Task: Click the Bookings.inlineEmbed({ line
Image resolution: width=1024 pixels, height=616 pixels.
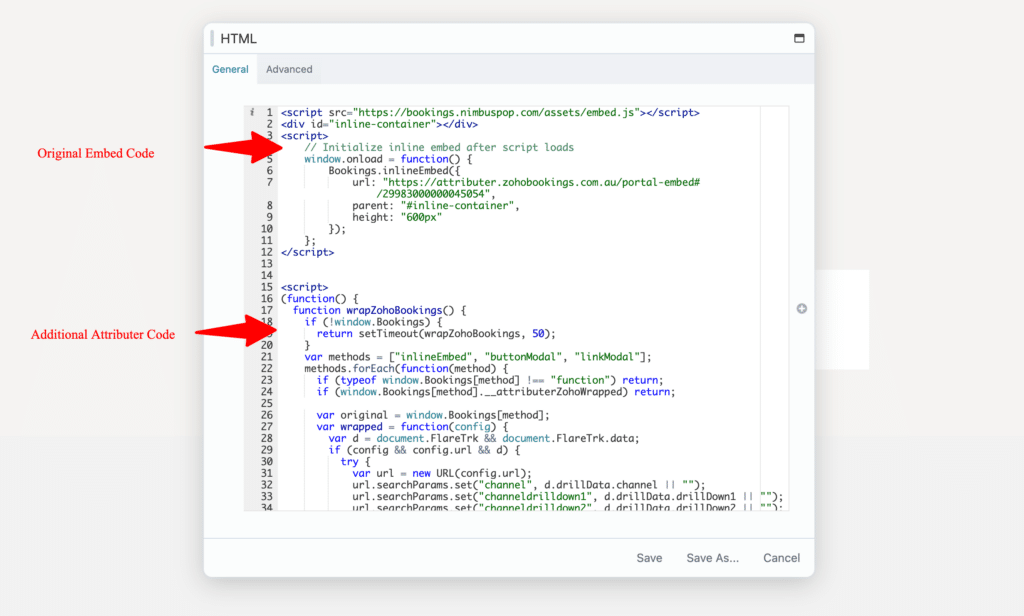Action: point(394,170)
